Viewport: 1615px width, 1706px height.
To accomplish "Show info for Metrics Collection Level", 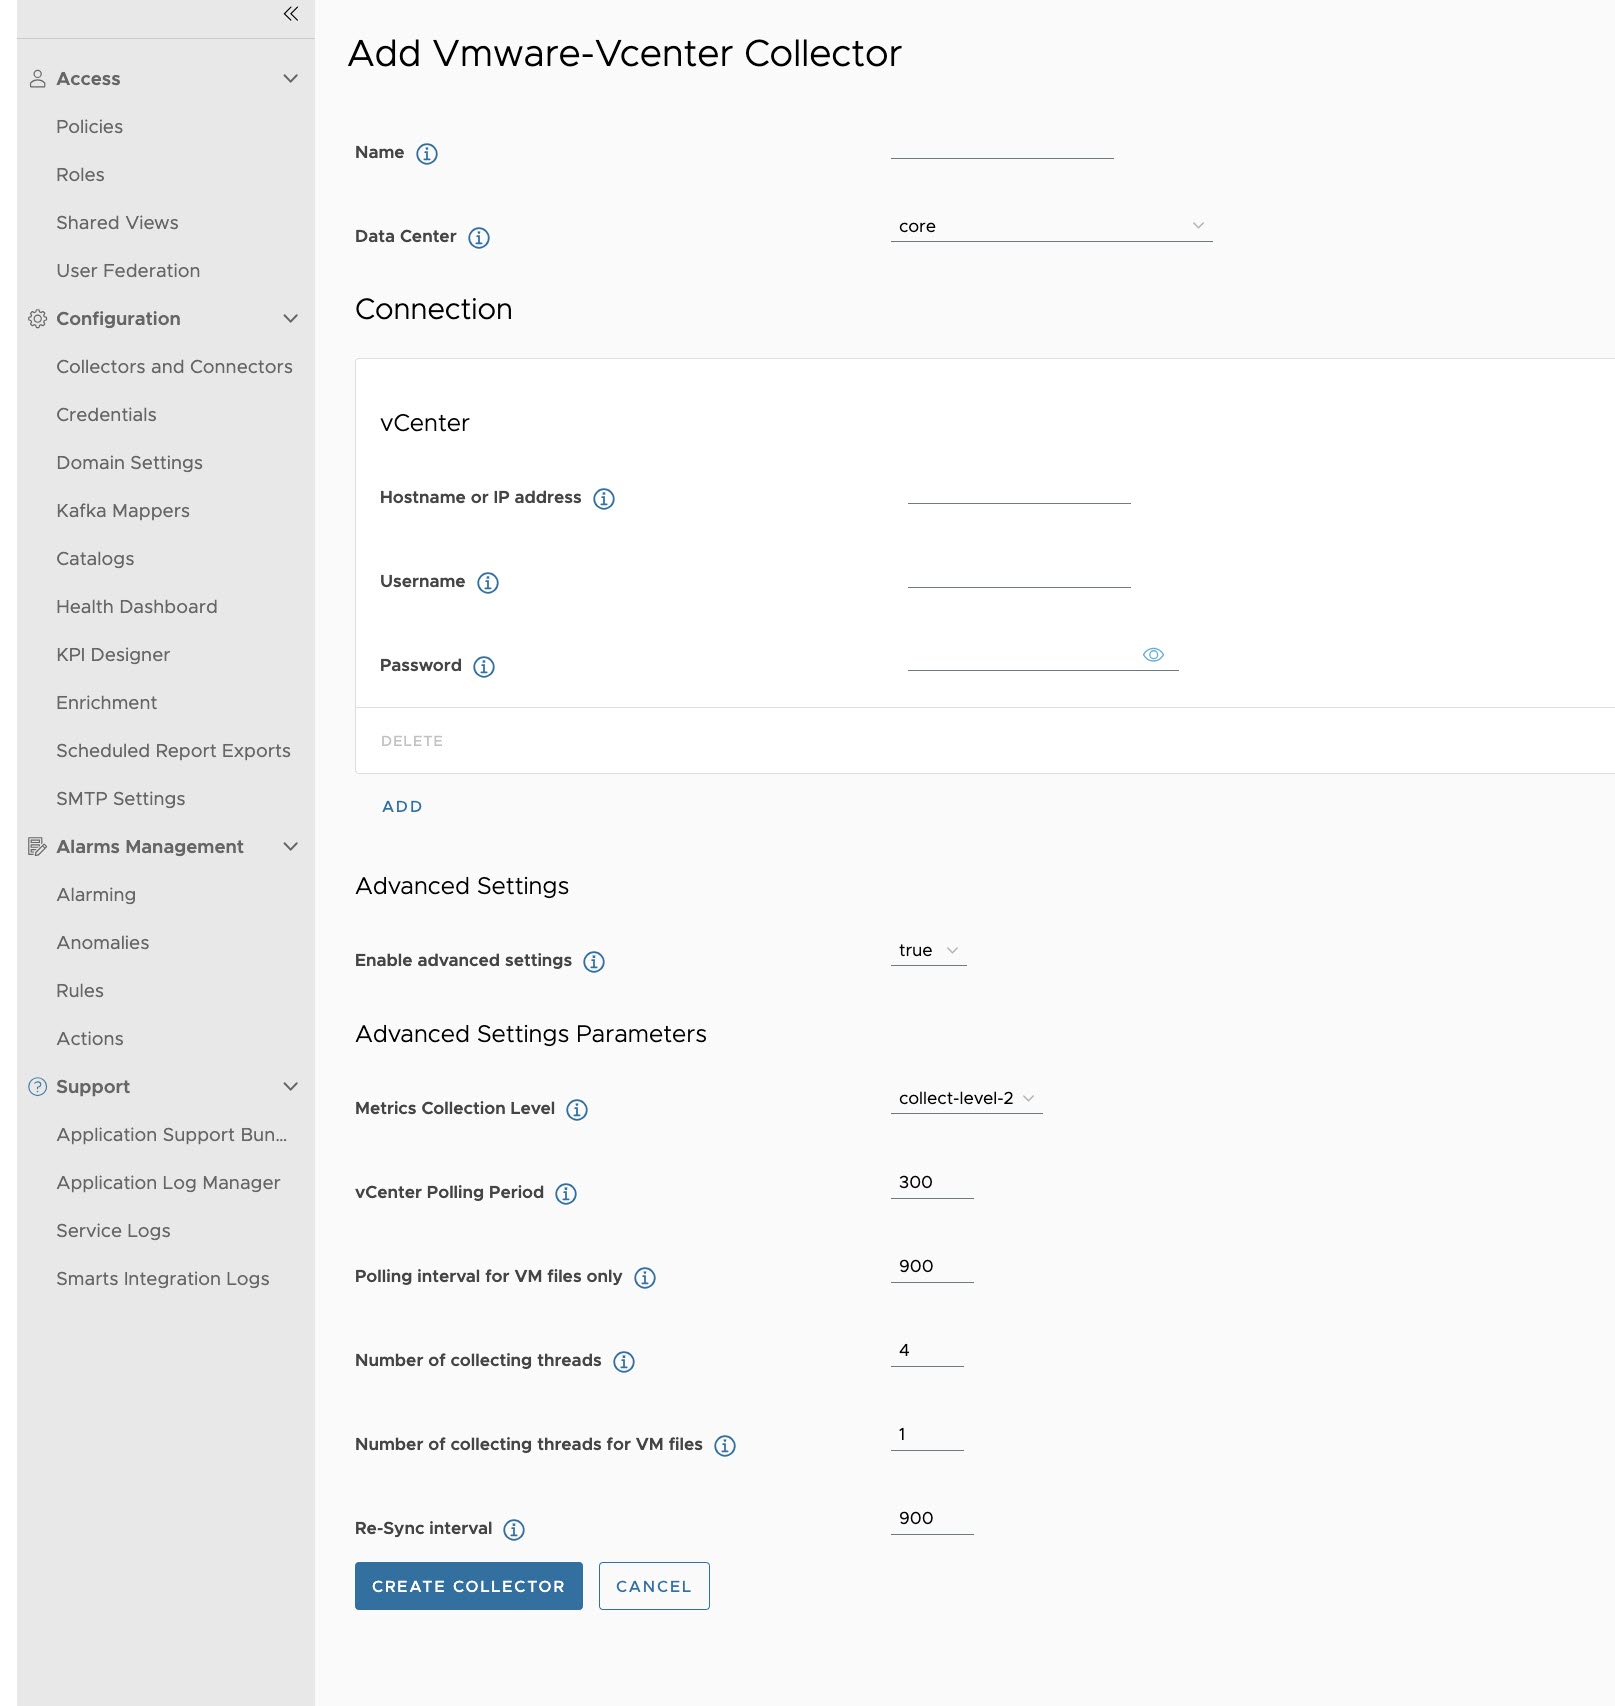I will click(577, 1110).
